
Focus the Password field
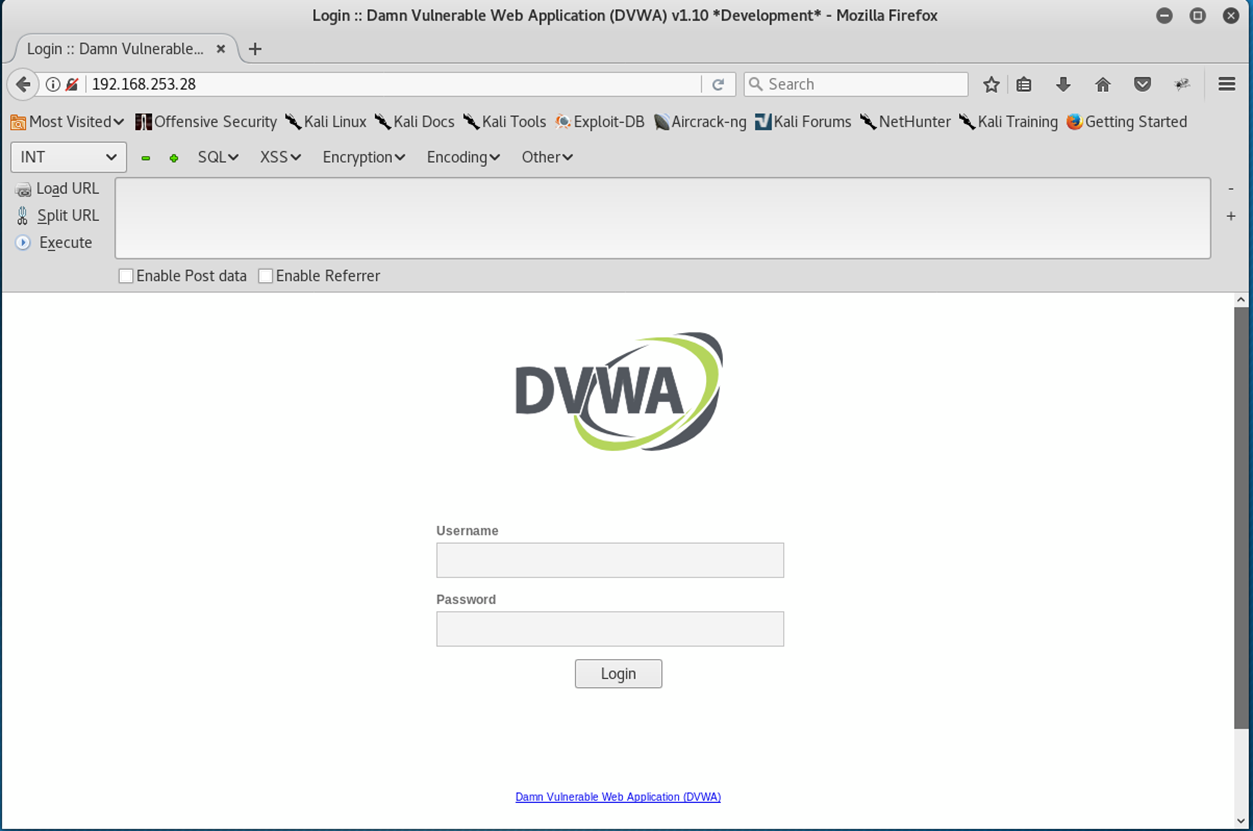click(x=610, y=629)
